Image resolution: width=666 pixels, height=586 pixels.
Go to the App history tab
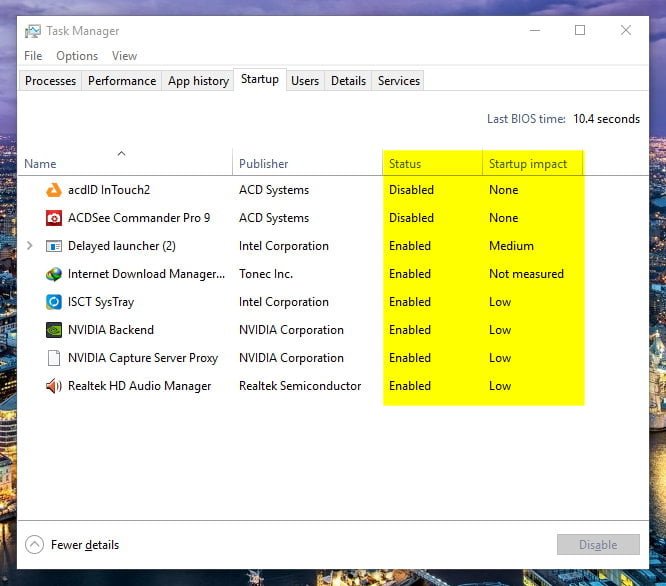198,81
